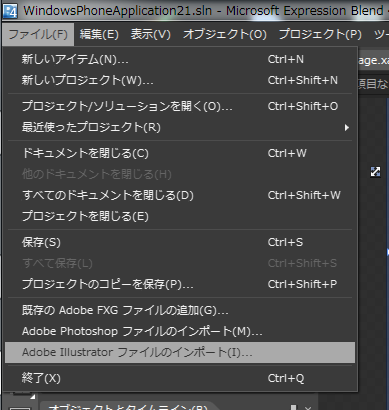Select プロジェクト/ソリューションを開く(O)...
389x410 pixels.
click(x=180, y=106)
